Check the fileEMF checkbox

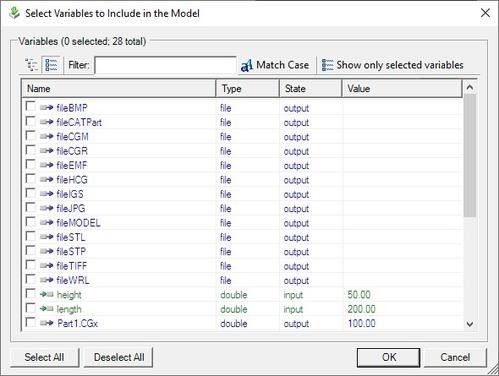30,164
